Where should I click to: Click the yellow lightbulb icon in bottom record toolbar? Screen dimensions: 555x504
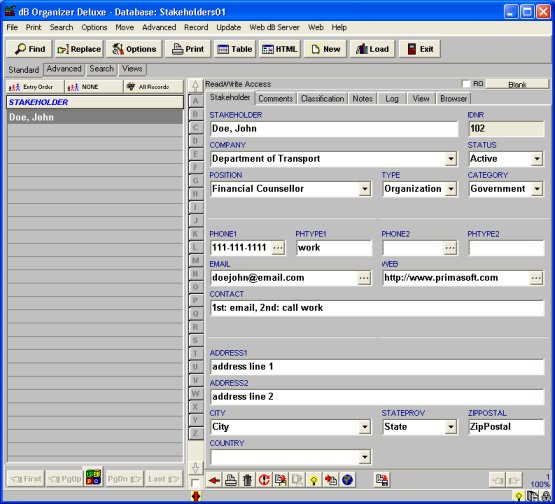(314, 480)
